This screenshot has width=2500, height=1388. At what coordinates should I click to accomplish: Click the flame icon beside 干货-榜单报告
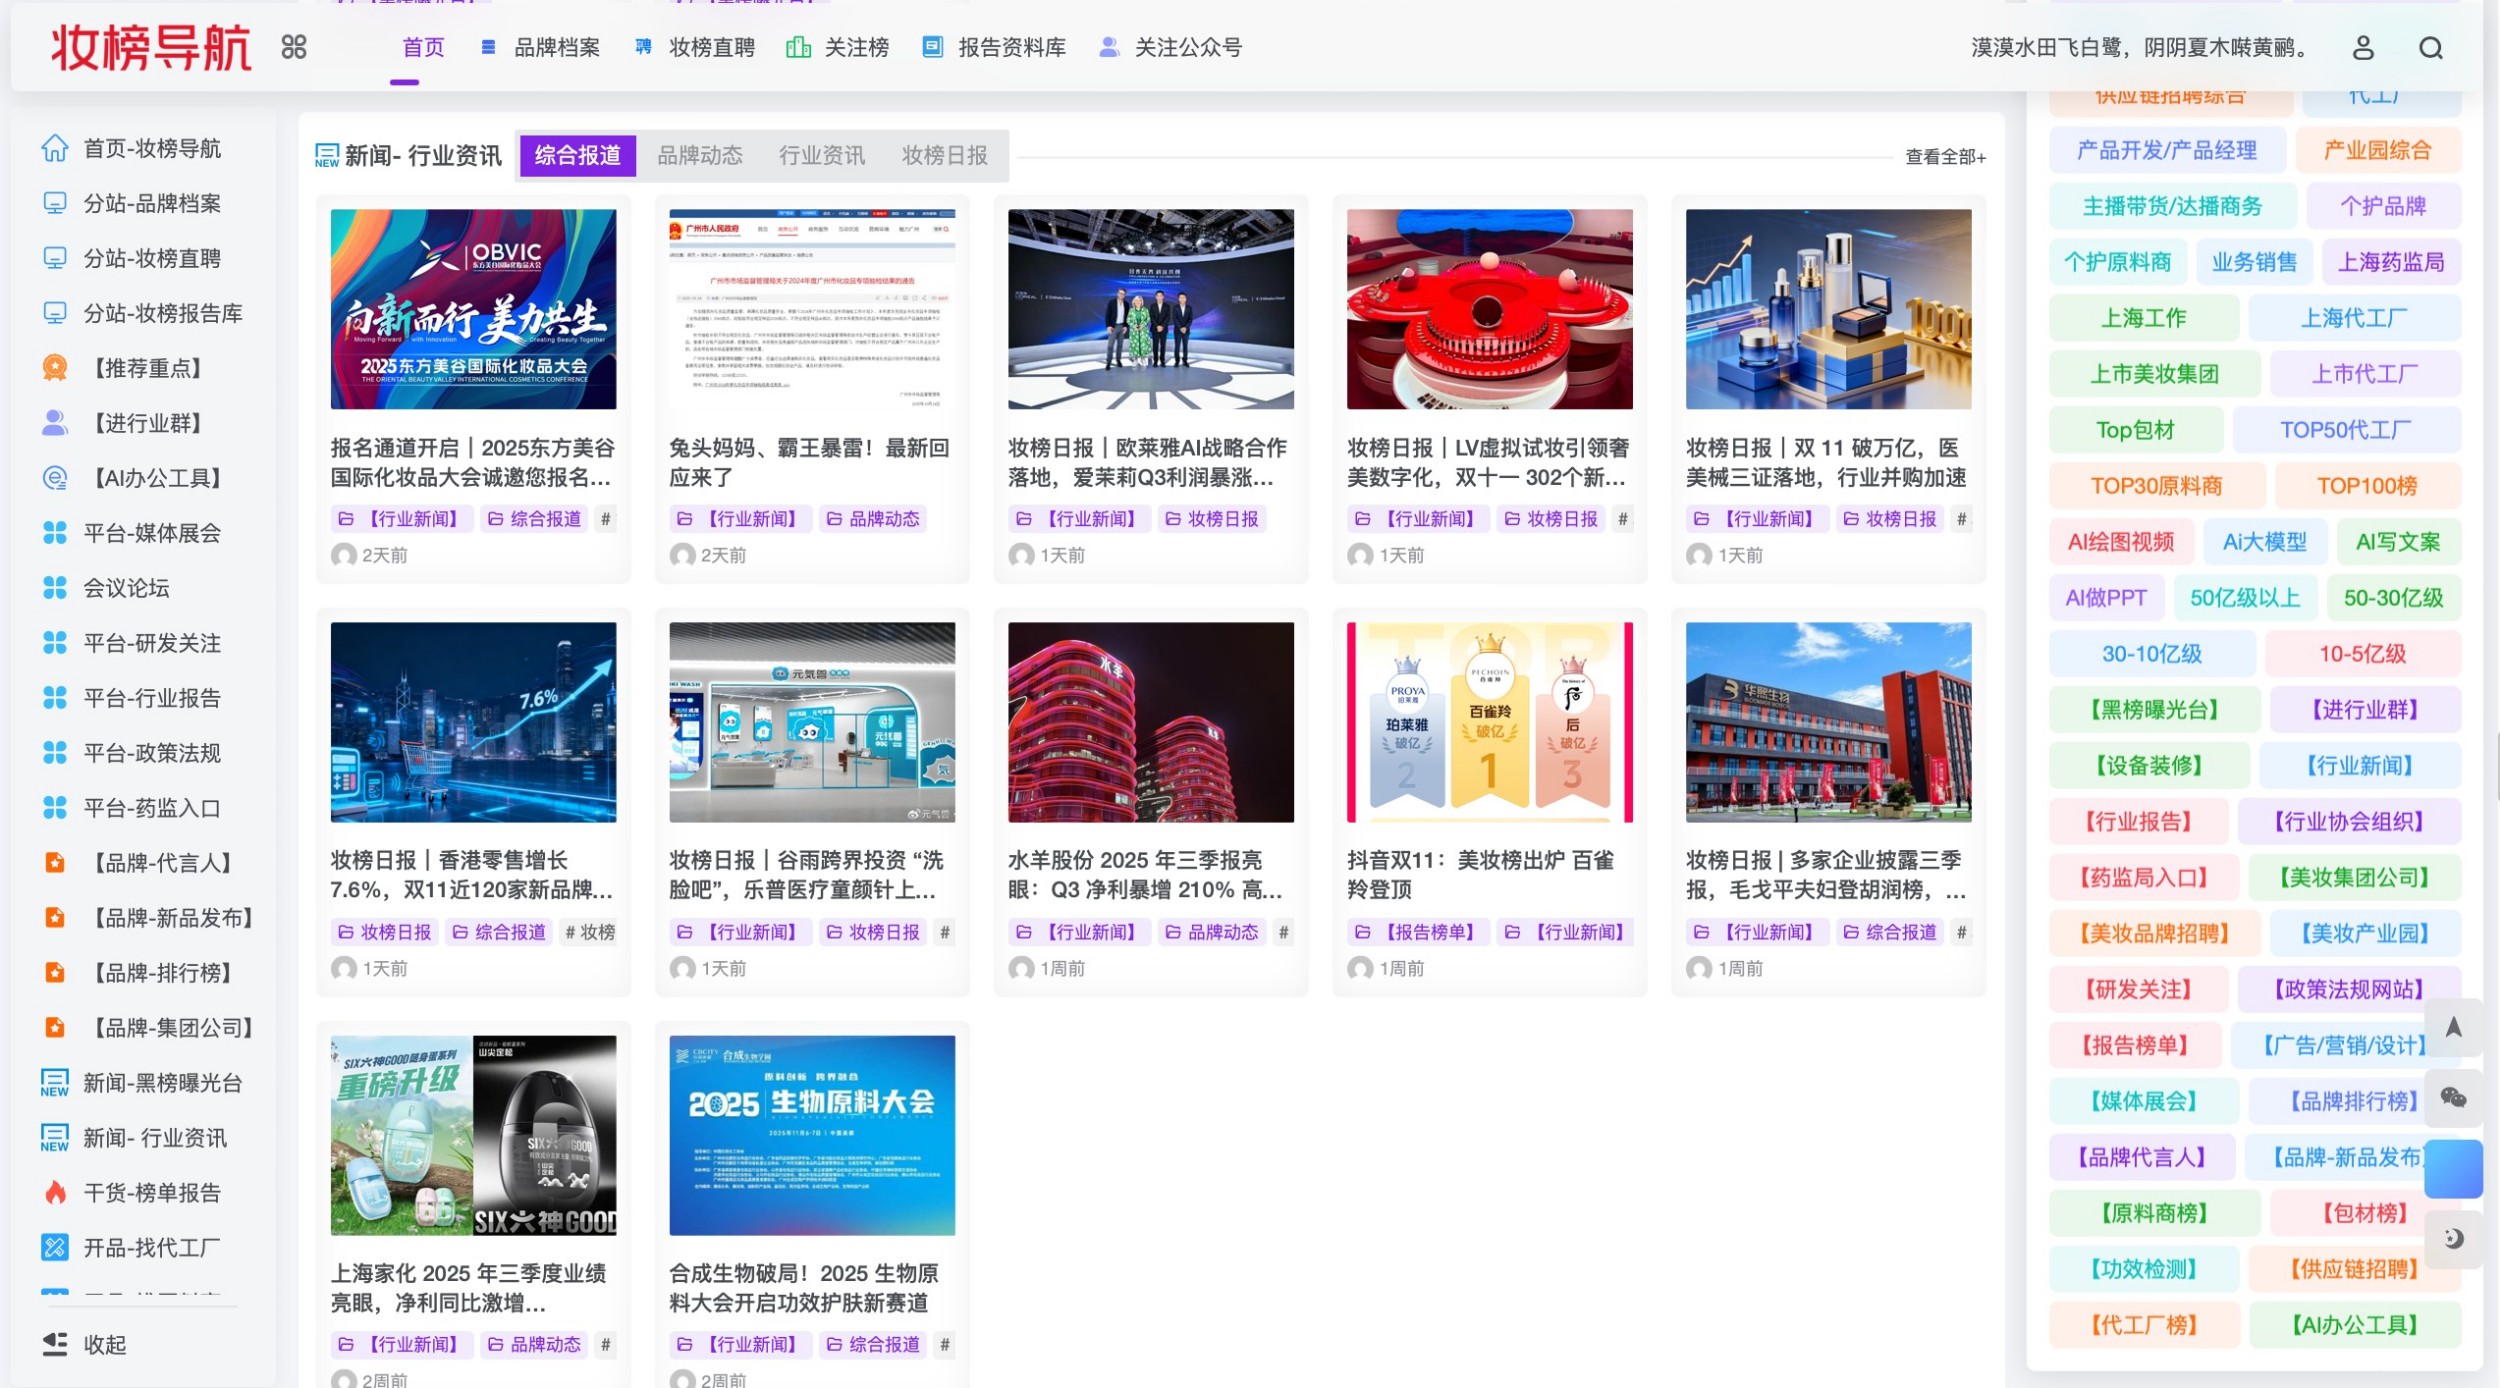[57, 1192]
